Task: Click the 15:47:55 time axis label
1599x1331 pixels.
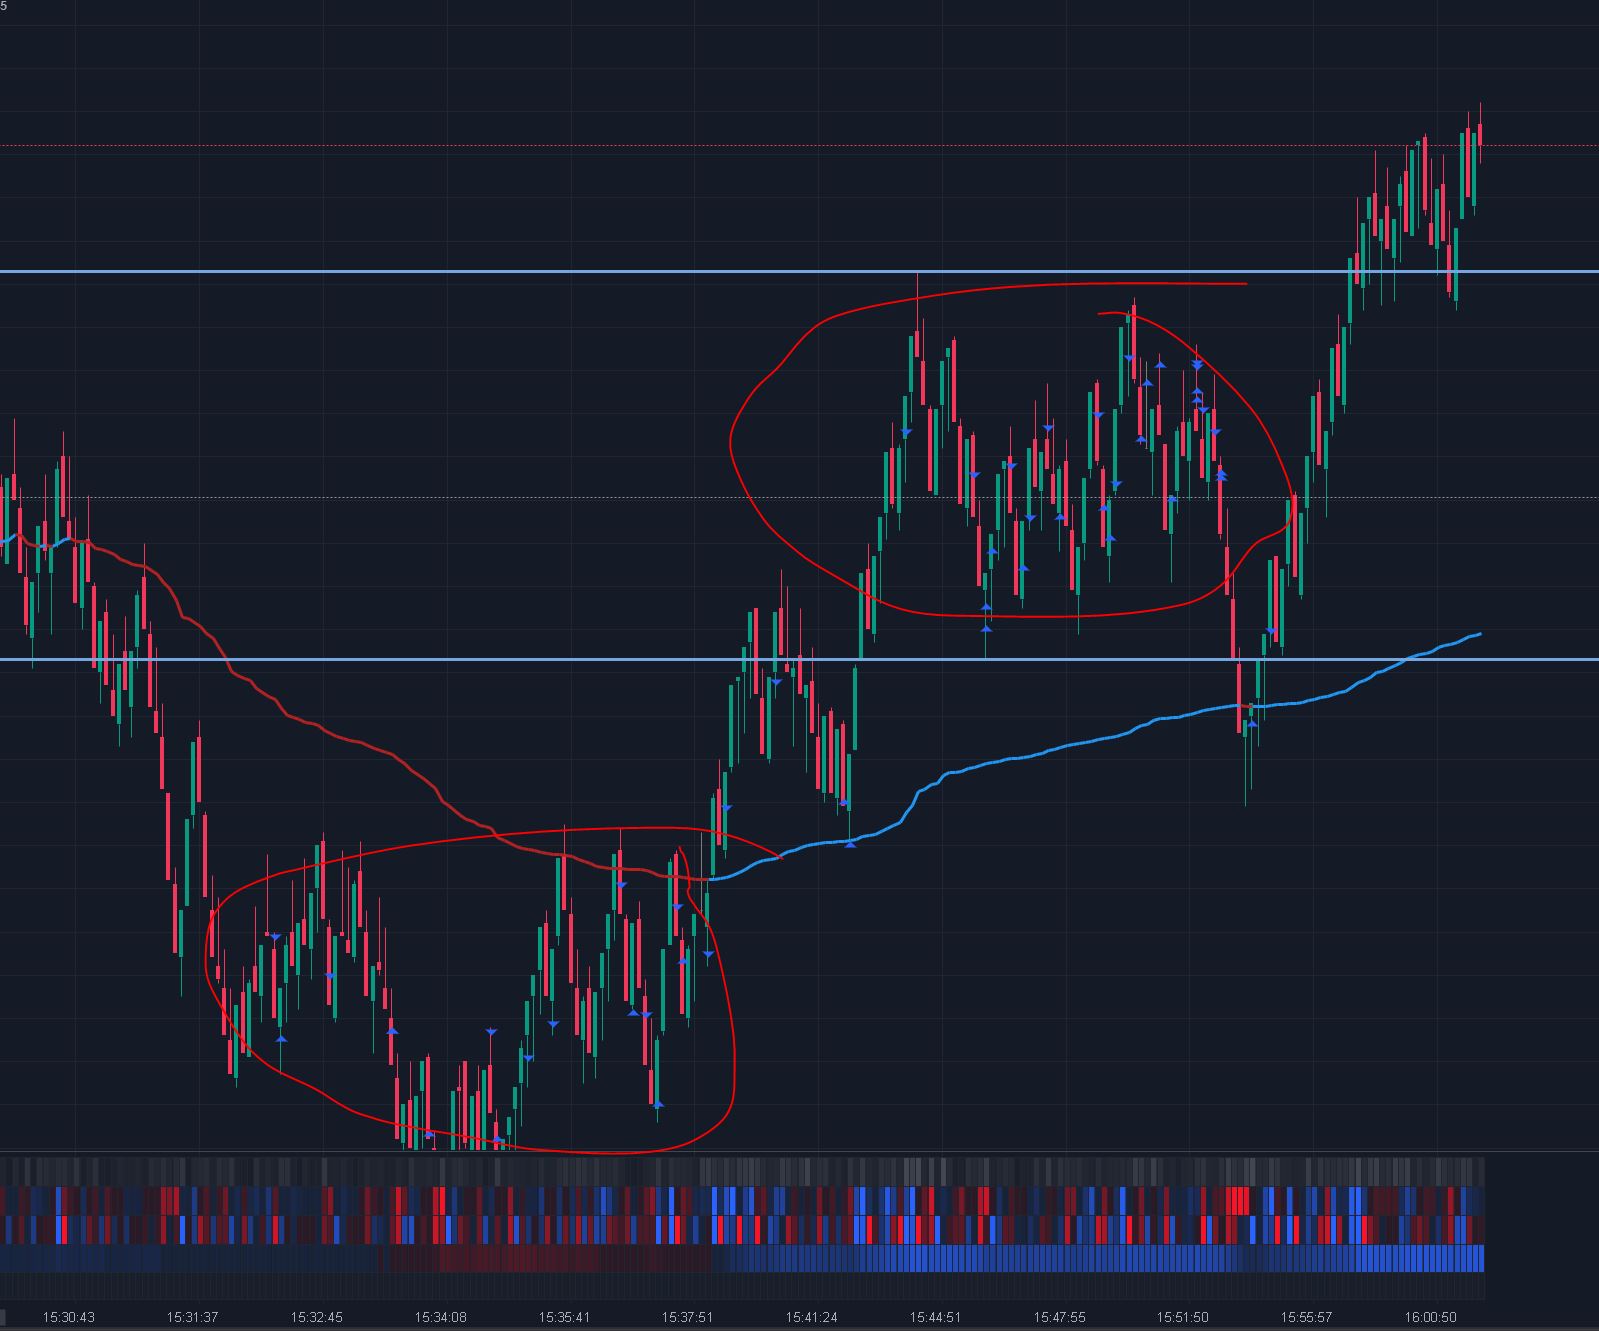Action: click(x=1059, y=1317)
